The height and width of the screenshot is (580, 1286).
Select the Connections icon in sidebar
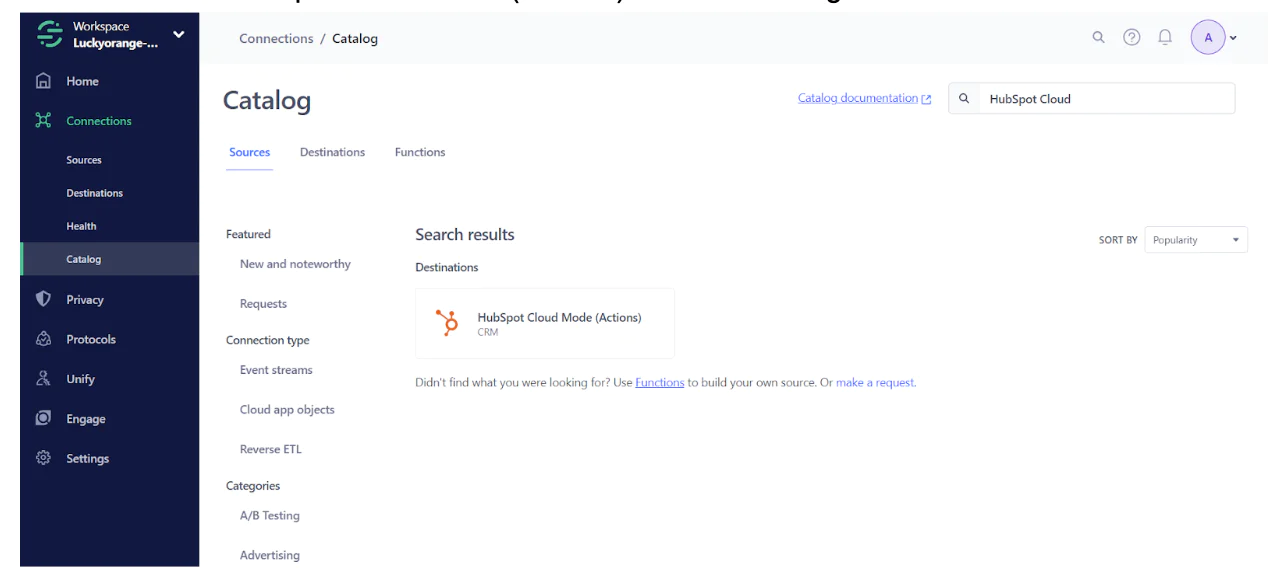43,120
